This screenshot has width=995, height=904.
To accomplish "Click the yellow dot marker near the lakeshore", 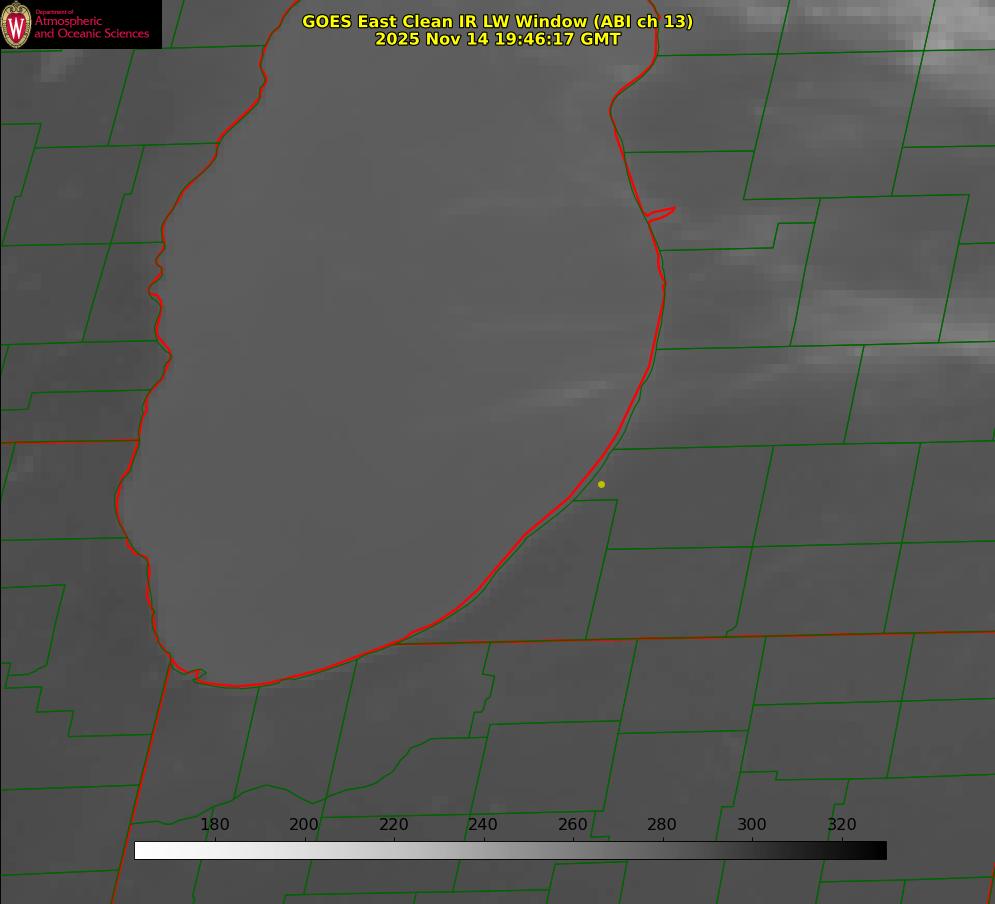I will tap(601, 485).
